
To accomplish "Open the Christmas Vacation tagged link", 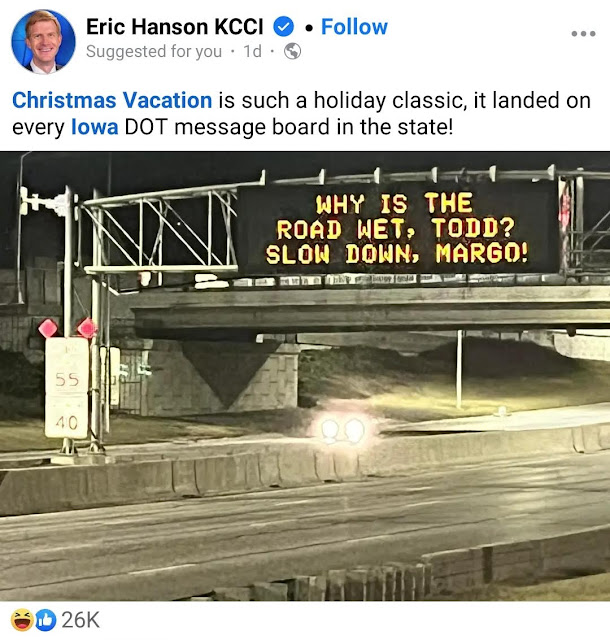I will pyautogui.click(x=112, y=100).
